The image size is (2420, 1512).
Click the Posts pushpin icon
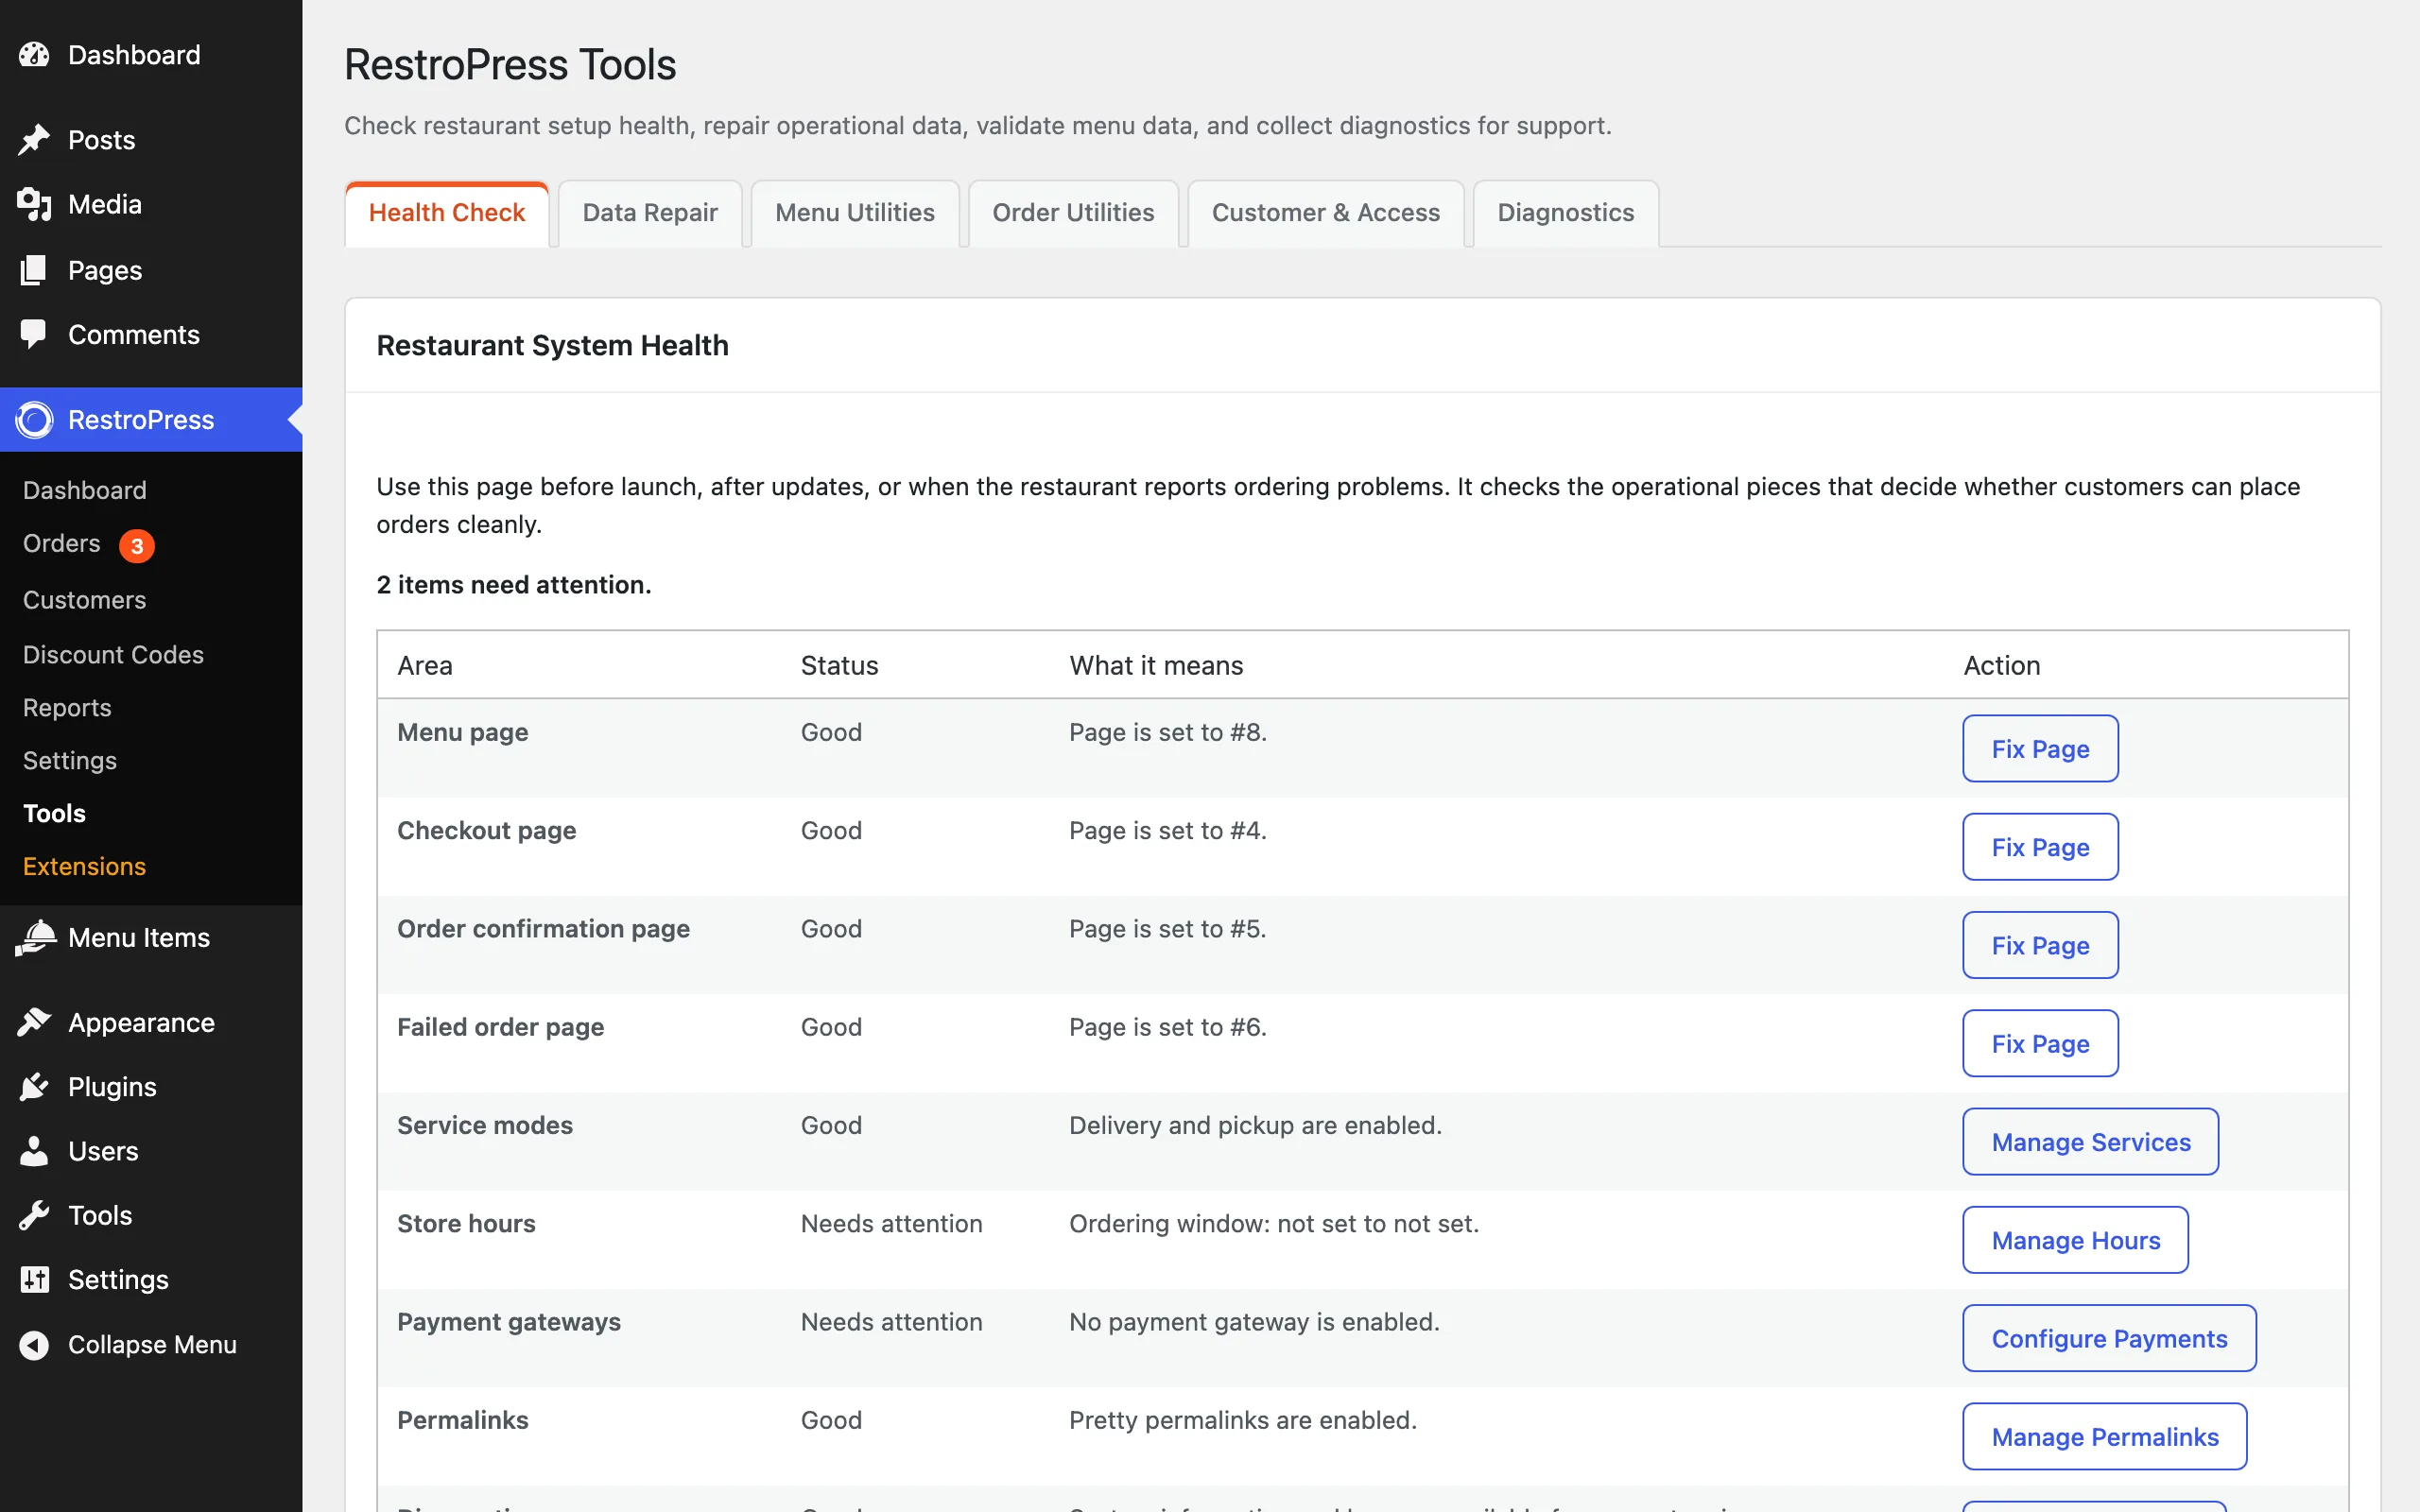pos(34,140)
